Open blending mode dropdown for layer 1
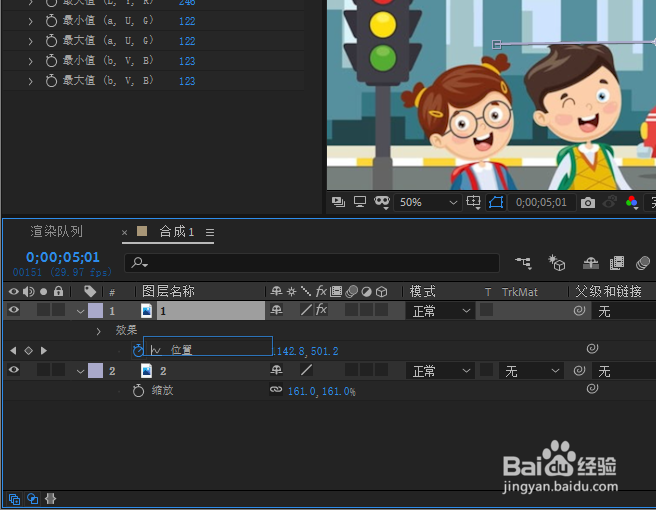The image size is (656, 510). 441,311
